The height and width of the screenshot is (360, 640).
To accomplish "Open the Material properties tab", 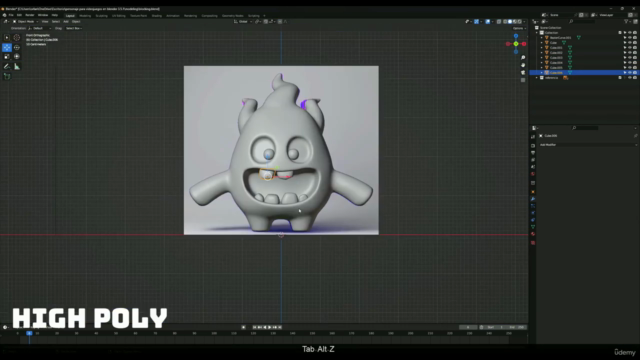I will (533, 234).
